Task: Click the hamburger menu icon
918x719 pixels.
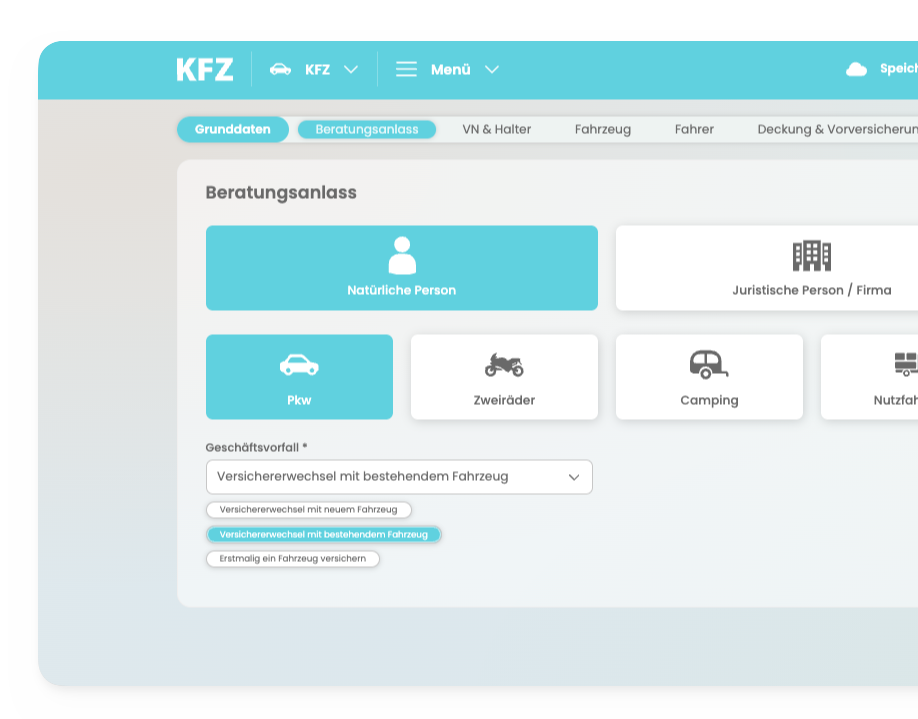Action: tap(406, 70)
